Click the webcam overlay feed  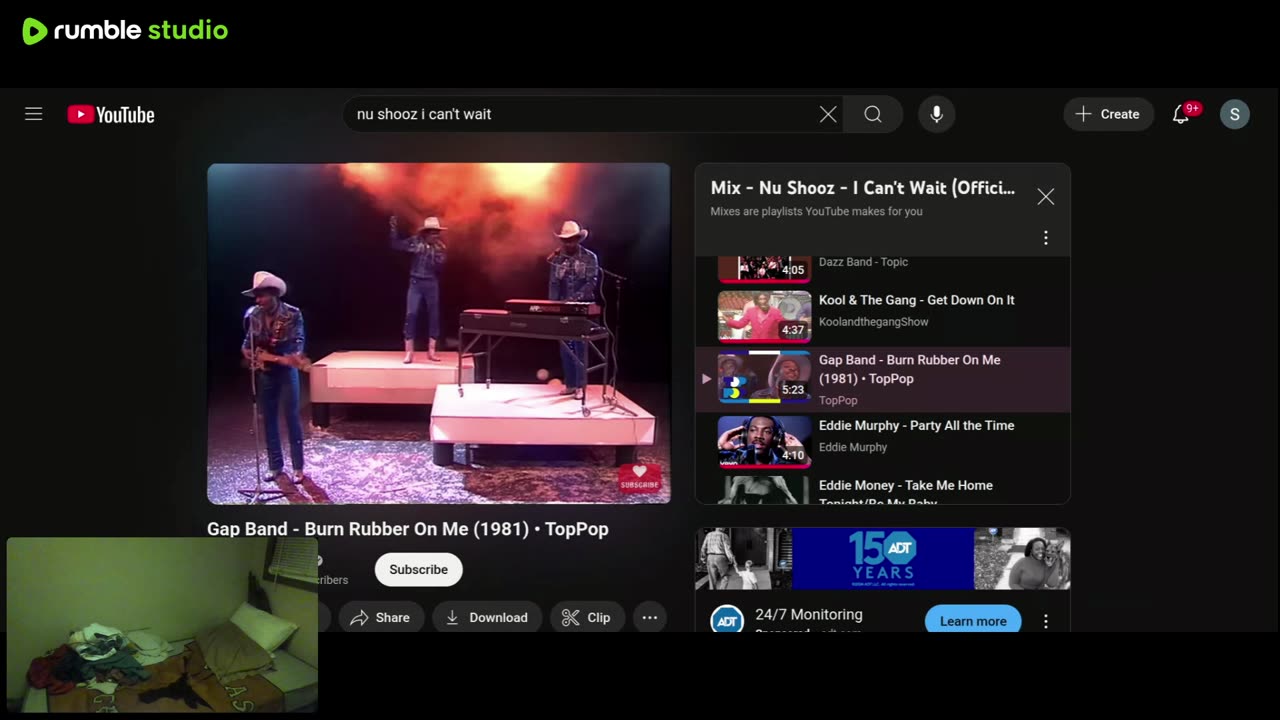point(162,625)
